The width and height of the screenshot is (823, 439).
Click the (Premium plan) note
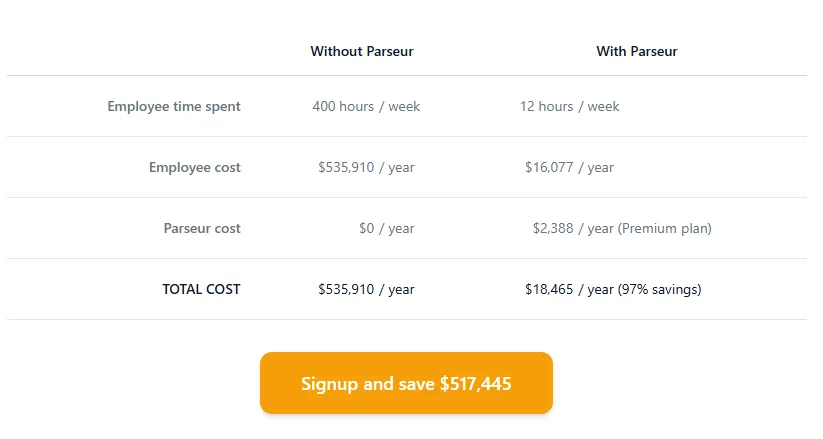(x=665, y=228)
